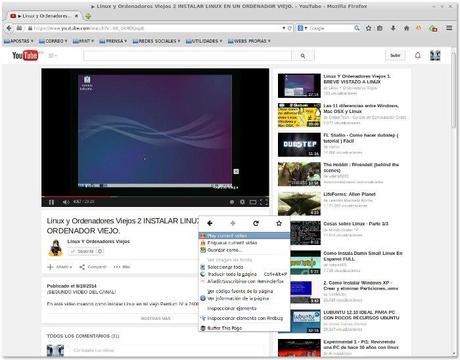Image resolution: width=460 pixels, height=360 pixels.
Task: Click the YouTube logo
Action: tap(25, 55)
